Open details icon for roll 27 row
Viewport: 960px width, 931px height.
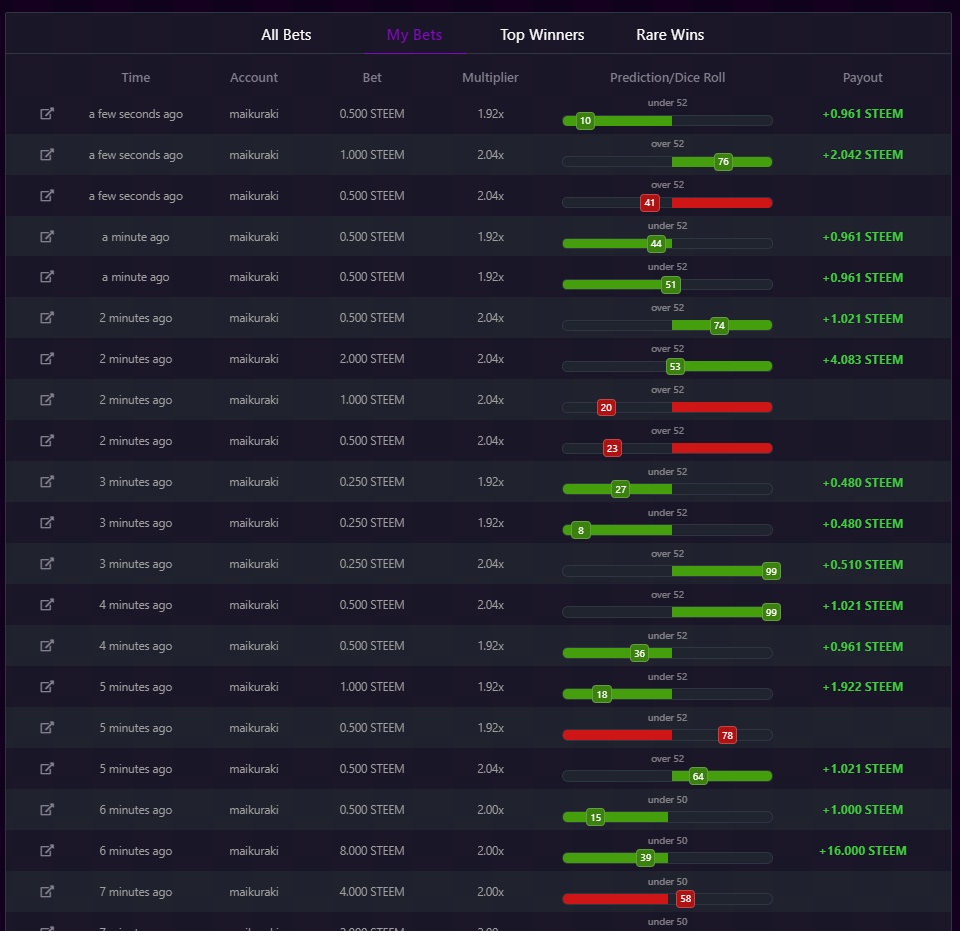[x=47, y=482]
